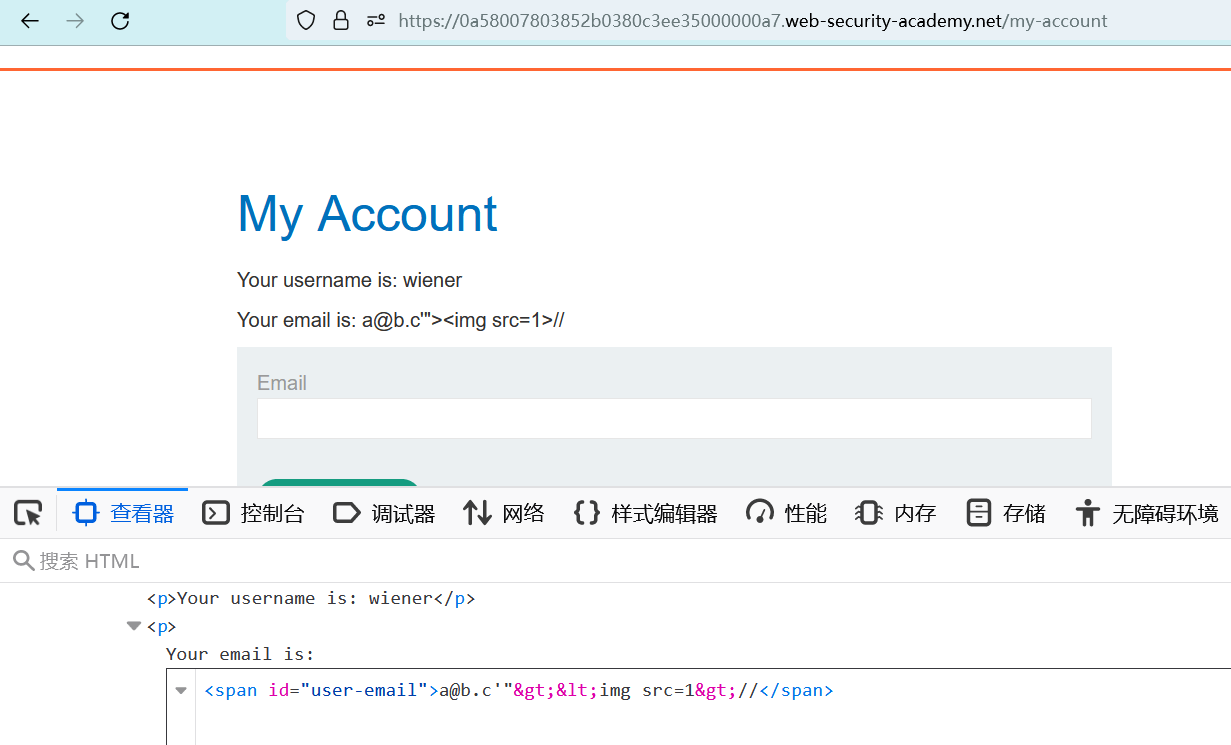
Task: Open the site permissions icon in address bar
Action: [x=376, y=20]
